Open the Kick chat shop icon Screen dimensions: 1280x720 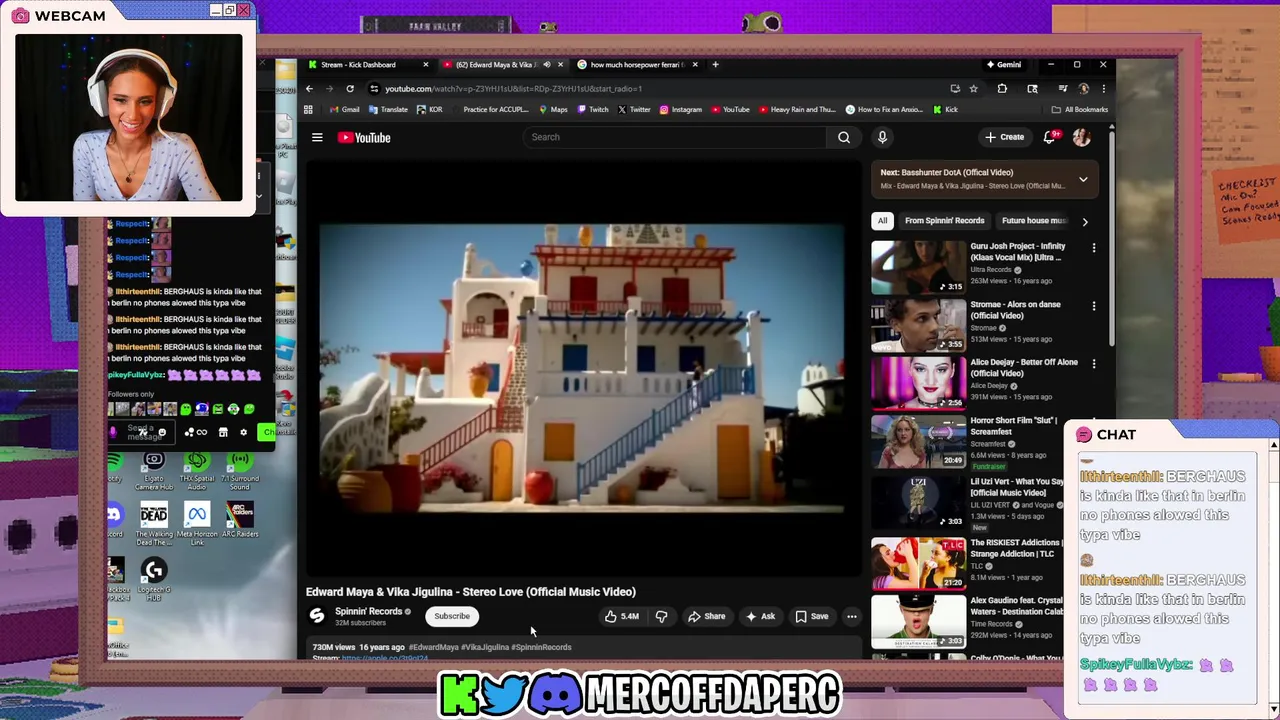point(223,432)
